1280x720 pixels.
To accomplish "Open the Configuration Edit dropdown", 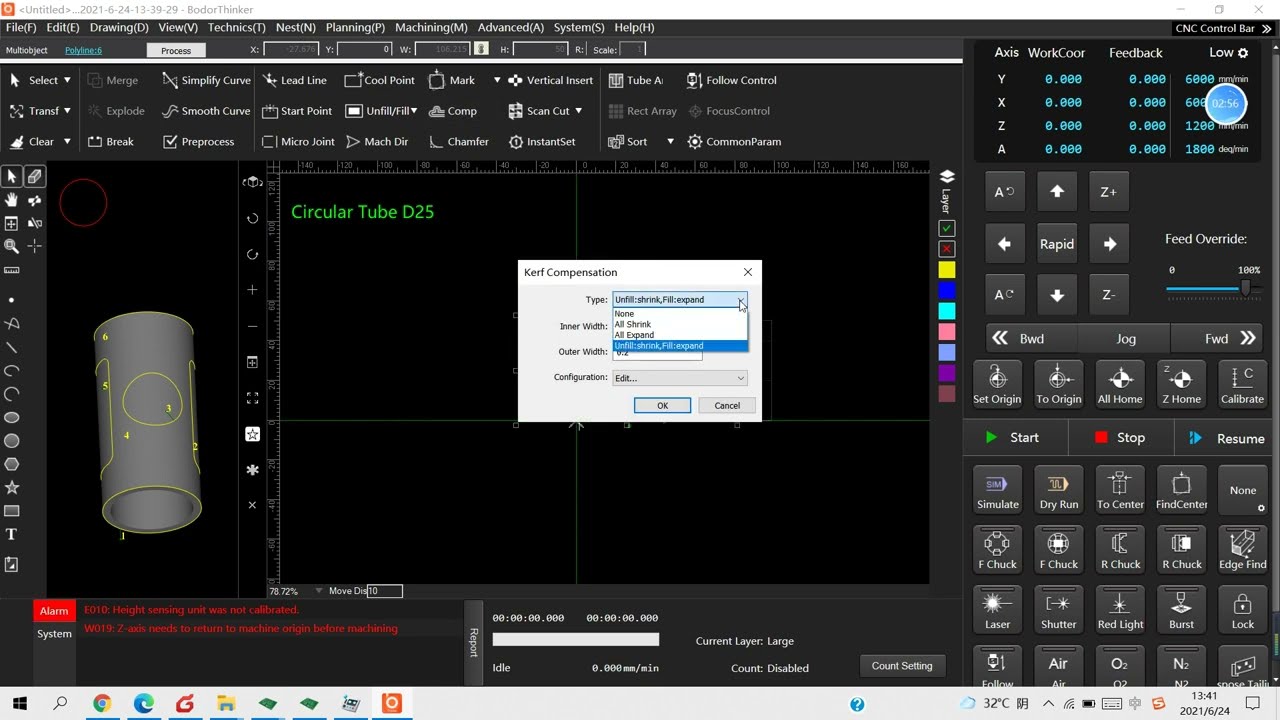I will coord(679,378).
